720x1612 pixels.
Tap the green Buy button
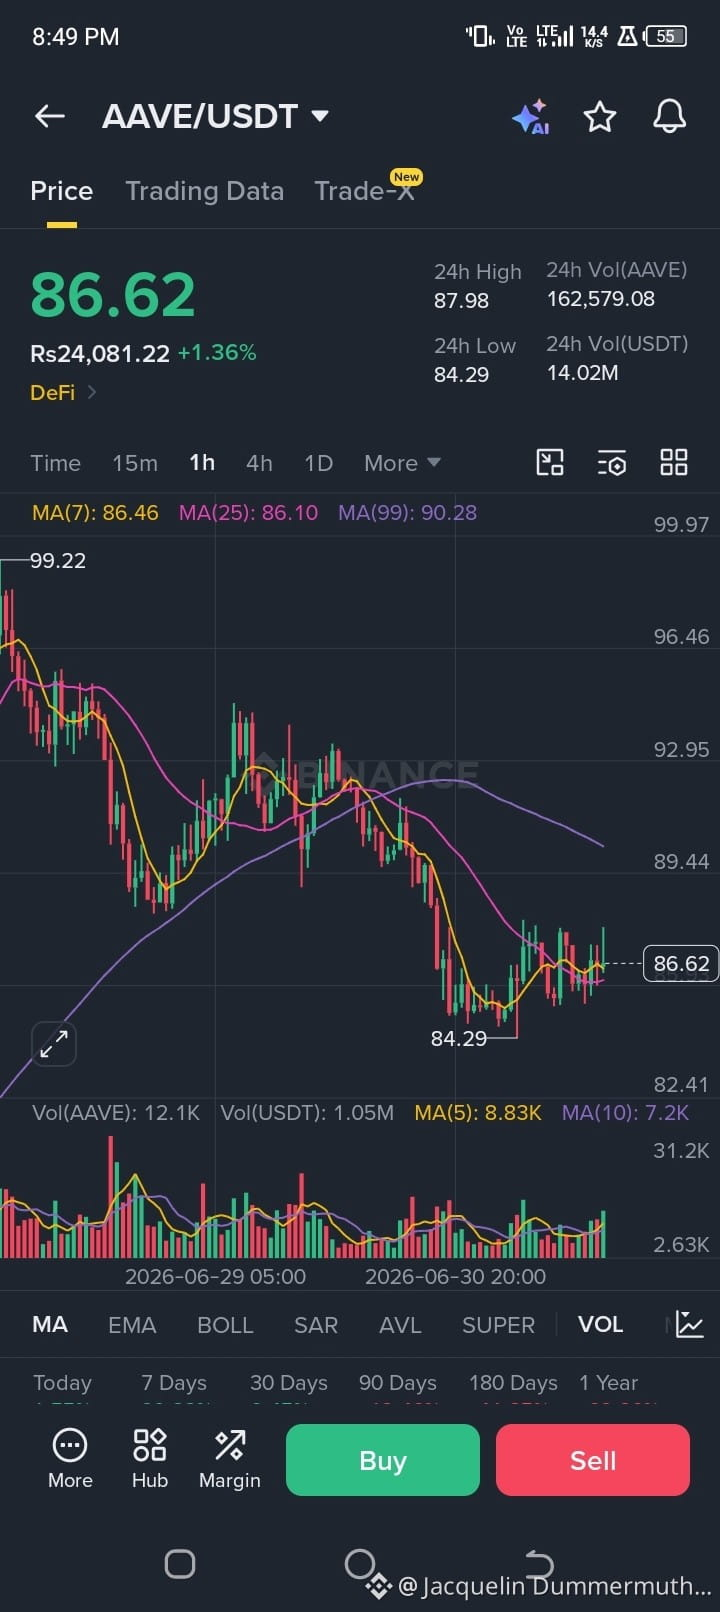pos(383,1460)
